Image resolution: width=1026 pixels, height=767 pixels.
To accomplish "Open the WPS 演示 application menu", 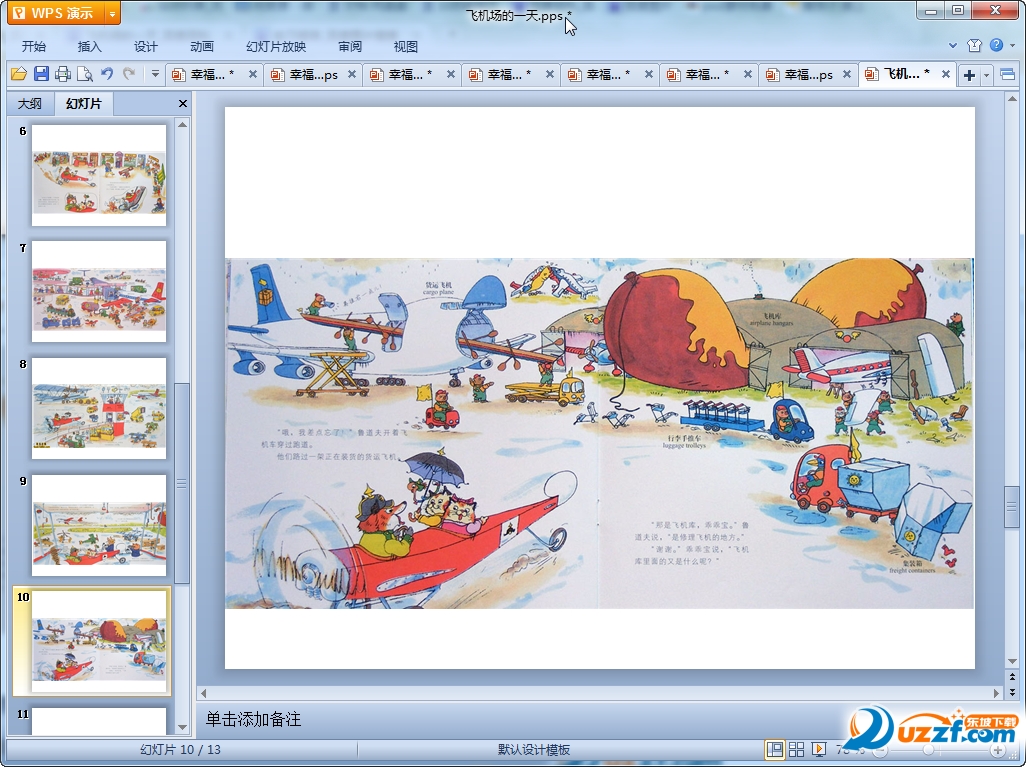I will click(56, 12).
